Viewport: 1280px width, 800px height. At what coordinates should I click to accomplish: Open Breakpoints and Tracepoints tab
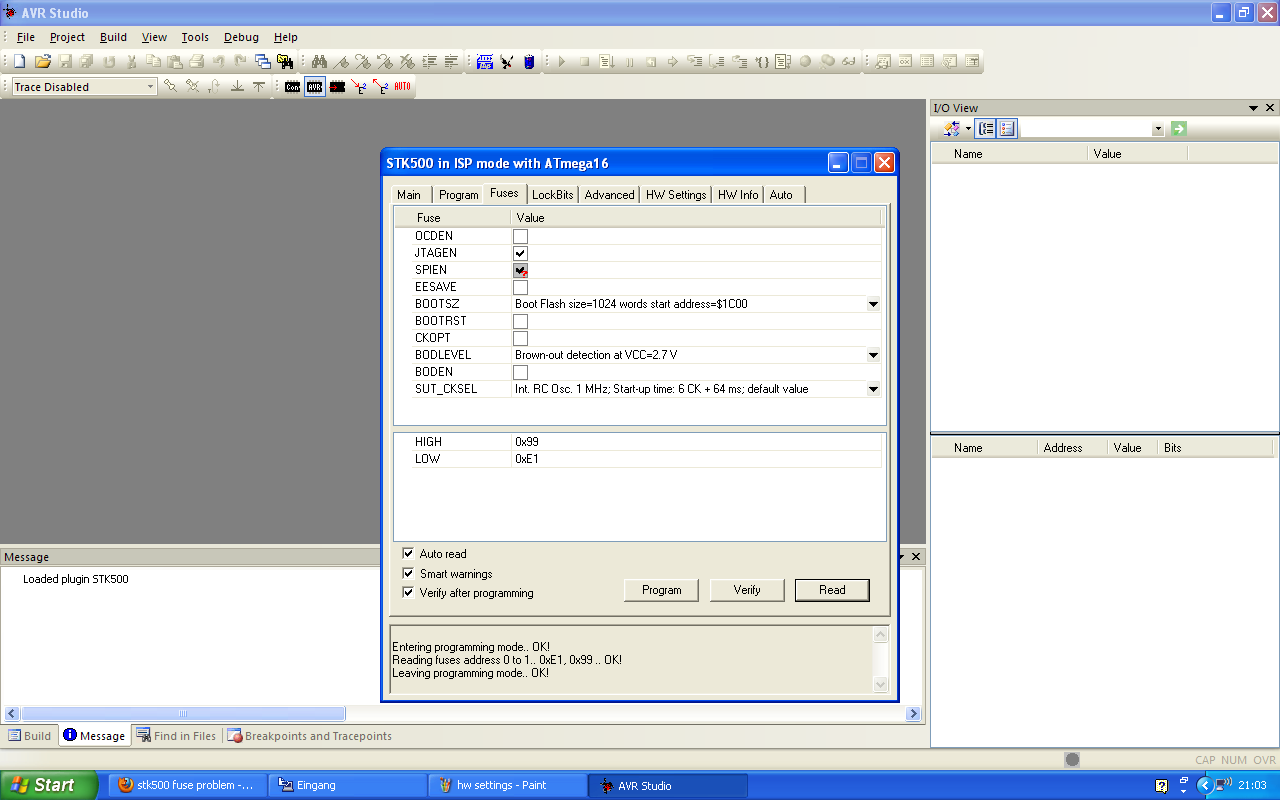[x=309, y=736]
